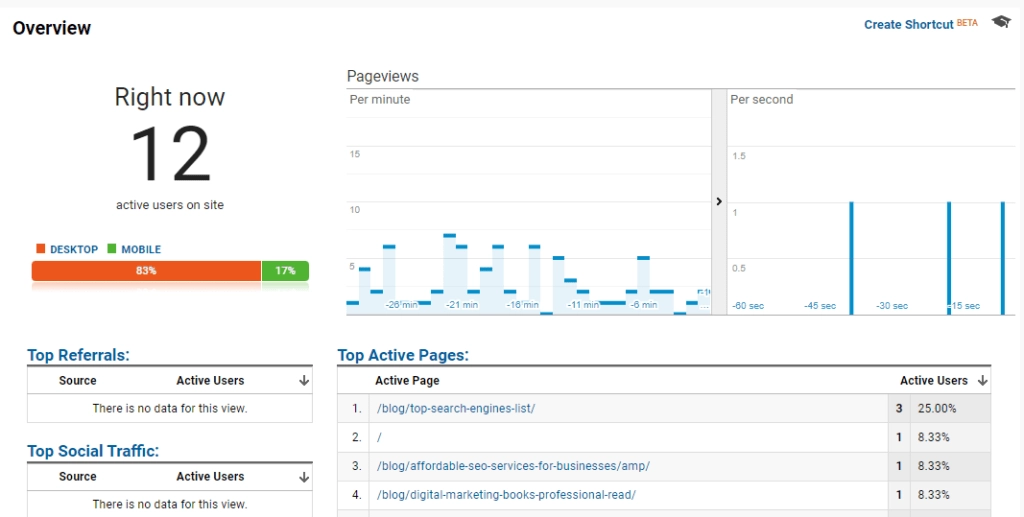Viewport: 1024px width, 517px height.
Task: Click the green Mobile legend square
Action: click(112, 249)
